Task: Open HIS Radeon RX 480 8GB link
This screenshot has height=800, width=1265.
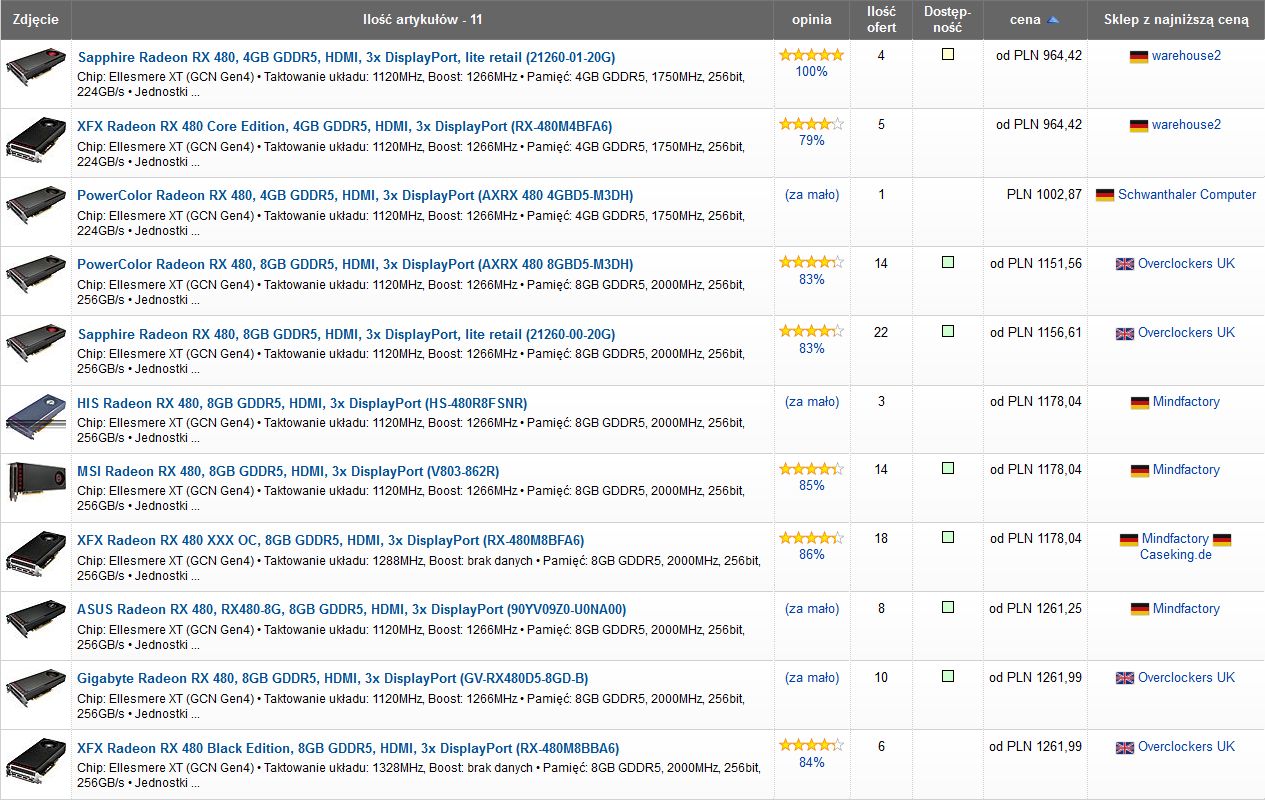Action: (x=302, y=403)
